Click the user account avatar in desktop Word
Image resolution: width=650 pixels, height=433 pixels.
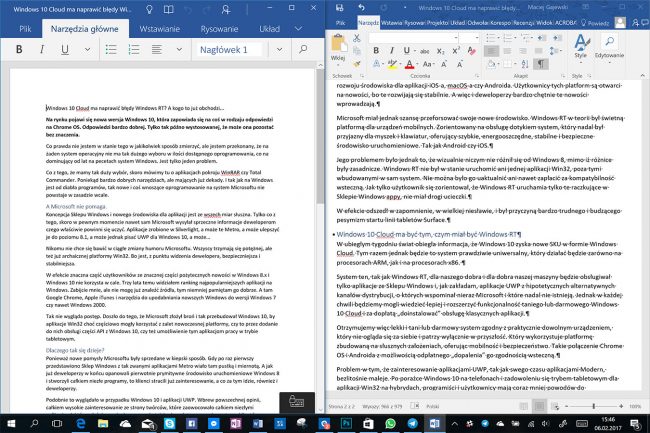(620, 22)
